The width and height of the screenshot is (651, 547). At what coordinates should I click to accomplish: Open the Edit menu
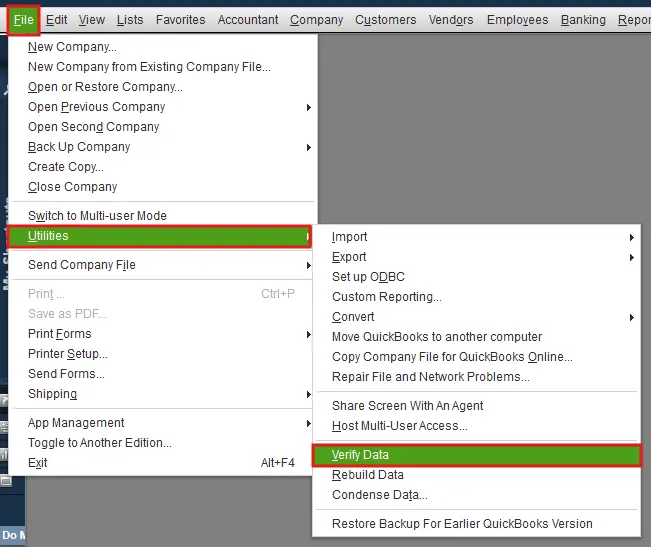(56, 20)
